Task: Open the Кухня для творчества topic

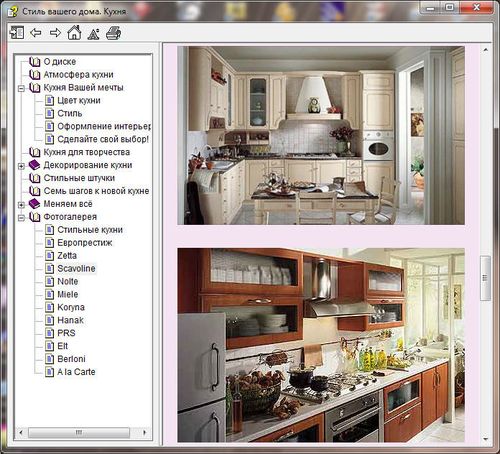Action: pos(87,152)
